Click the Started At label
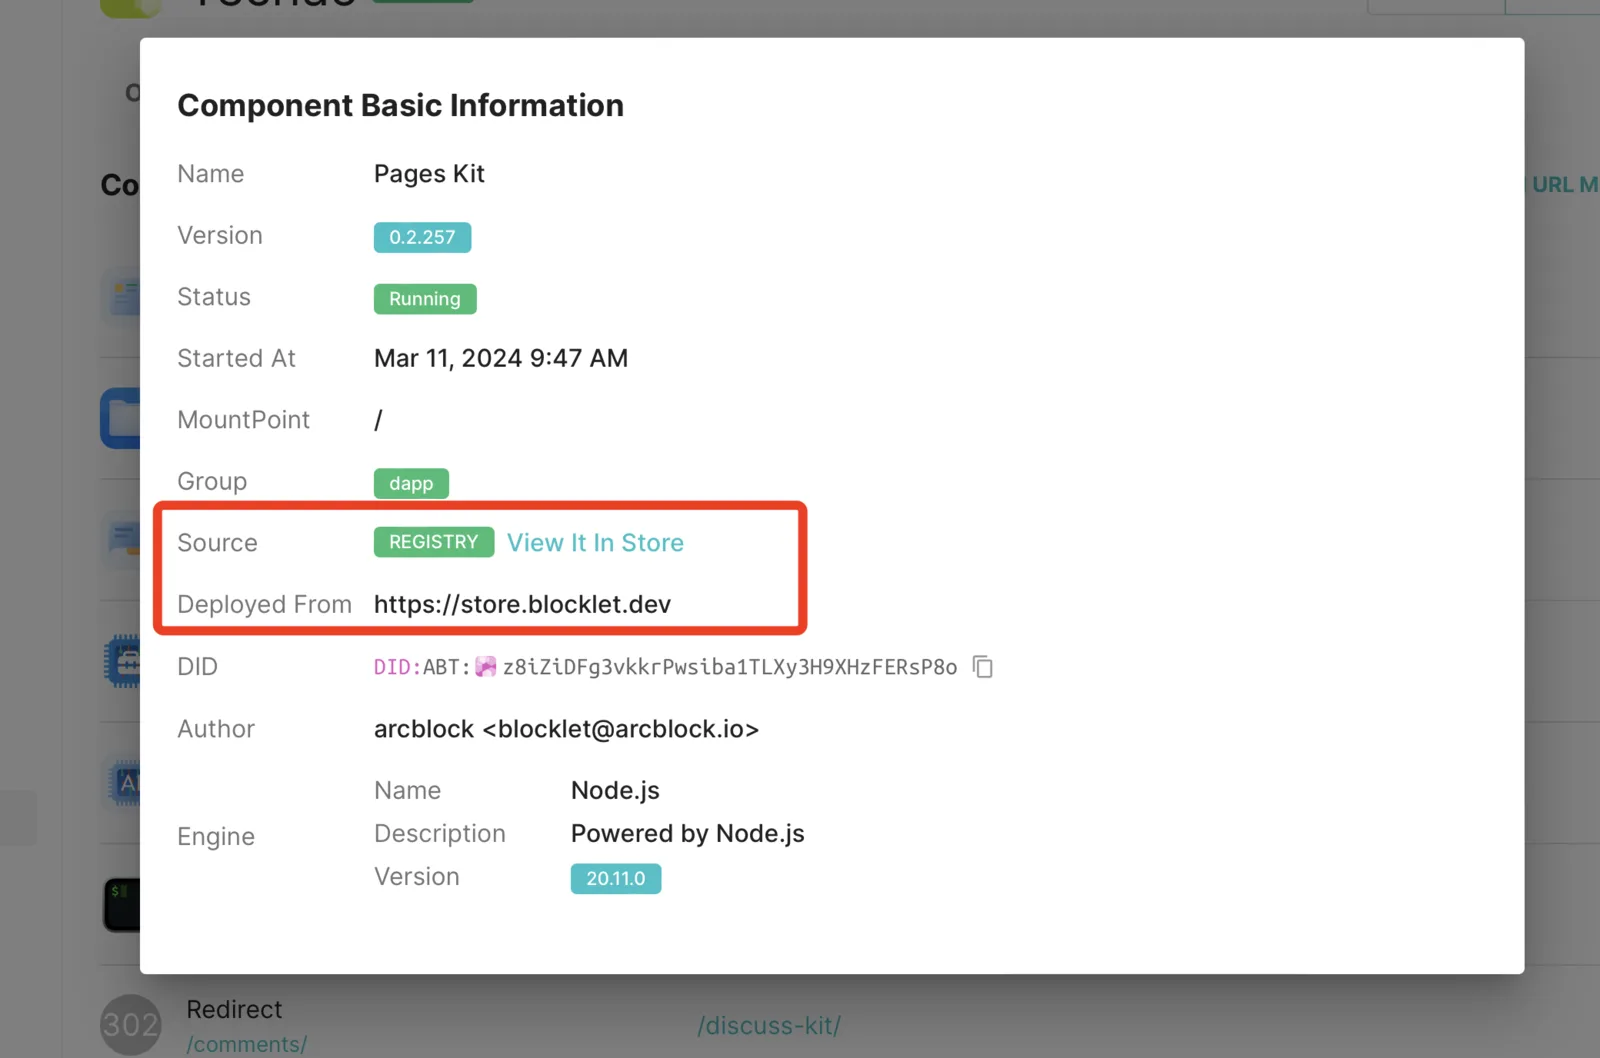This screenshot has height=1058, width=1600. [236, 358]
